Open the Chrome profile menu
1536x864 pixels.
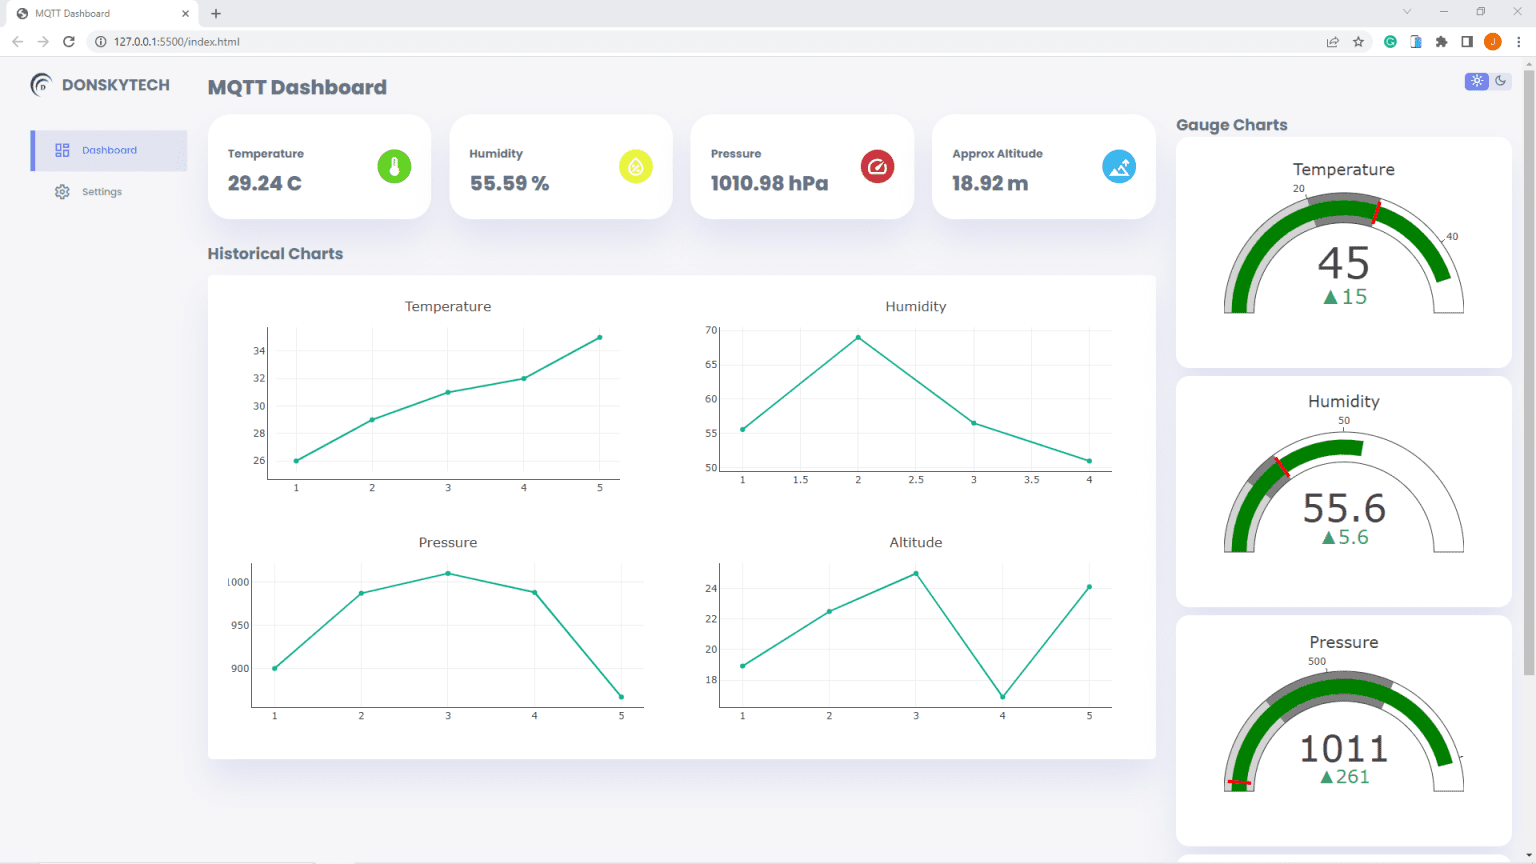point(1493,42)
